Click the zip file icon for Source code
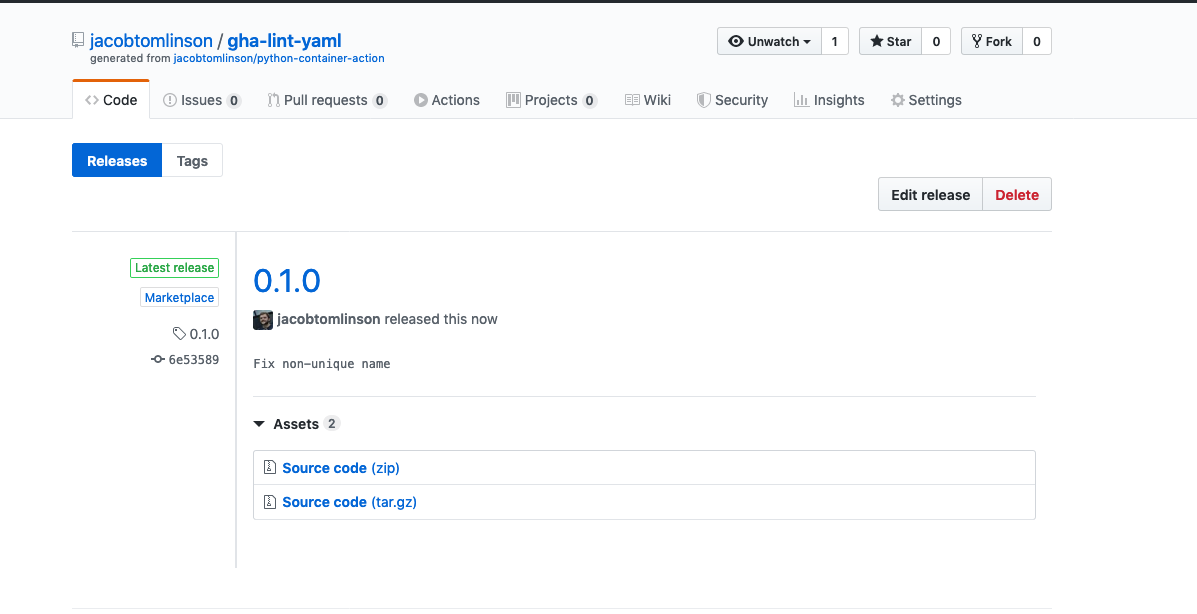This screenshot has height=614, width=1197. tap(269, 468)
